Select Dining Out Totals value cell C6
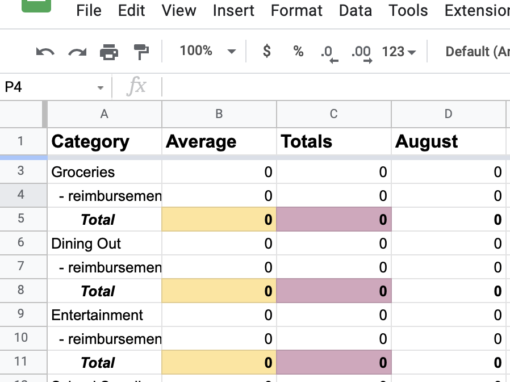 (334, 243)
